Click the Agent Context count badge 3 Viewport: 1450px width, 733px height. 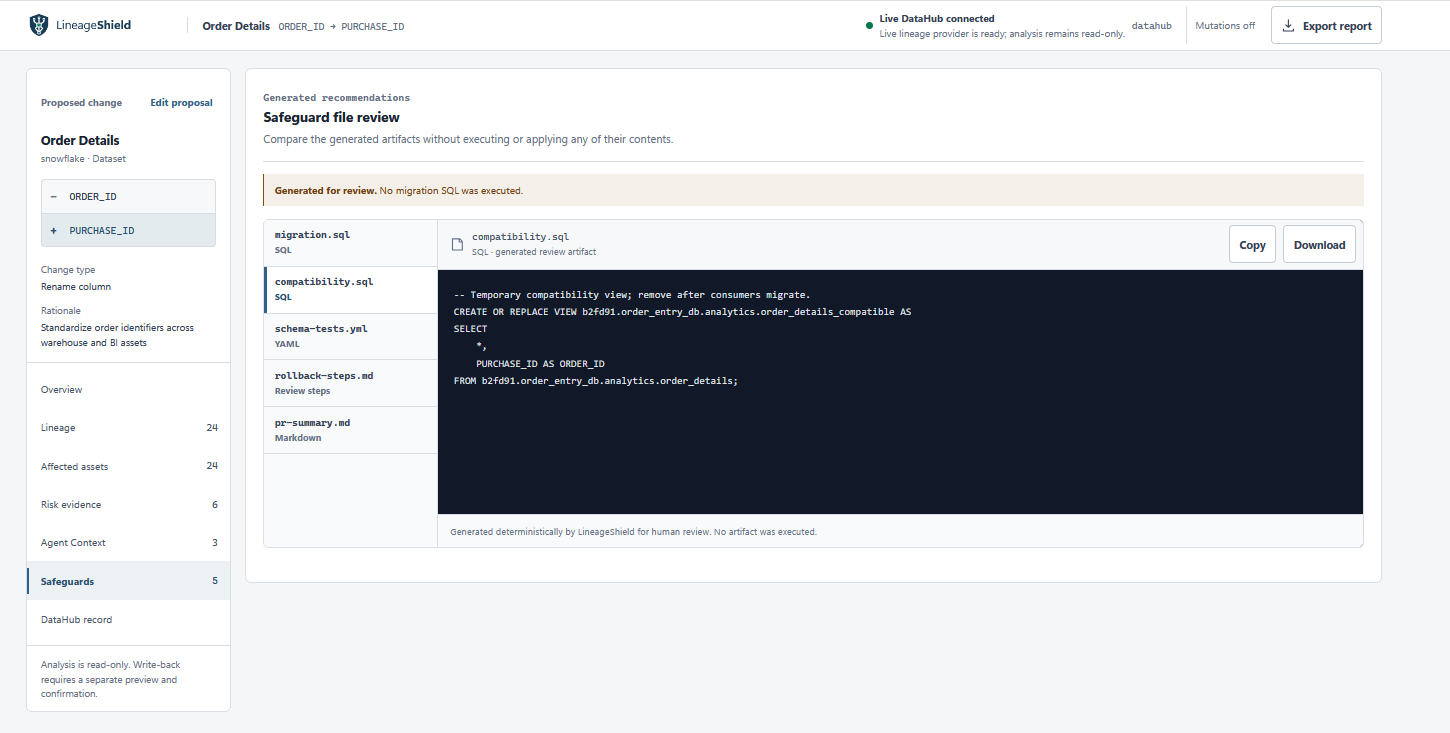point(215,543)
